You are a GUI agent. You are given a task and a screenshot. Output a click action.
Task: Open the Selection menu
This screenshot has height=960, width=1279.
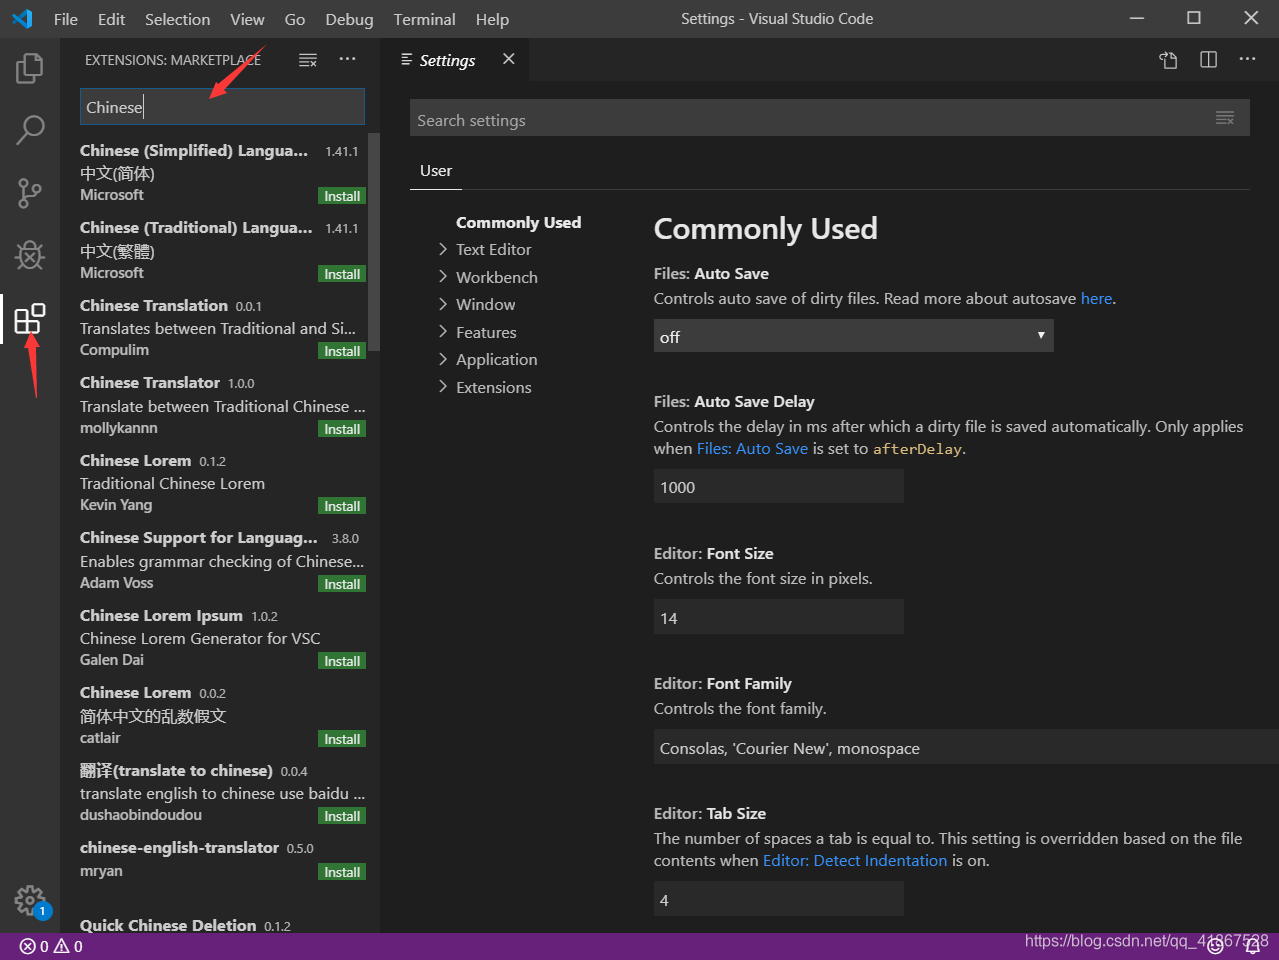[x=177, y=19]
